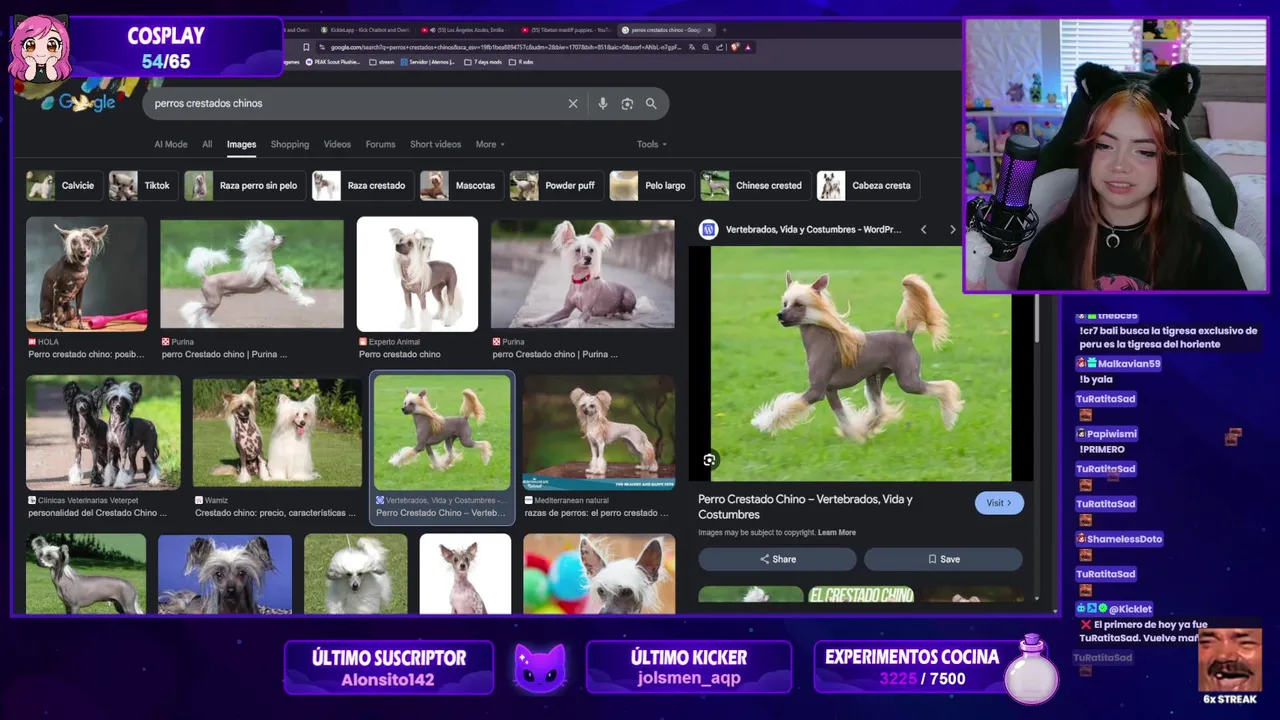The width and height of the screenshot is (1280, 720).
Task: Open the Experto Animal dog thumbnail
Action: [x=417, y=274]
